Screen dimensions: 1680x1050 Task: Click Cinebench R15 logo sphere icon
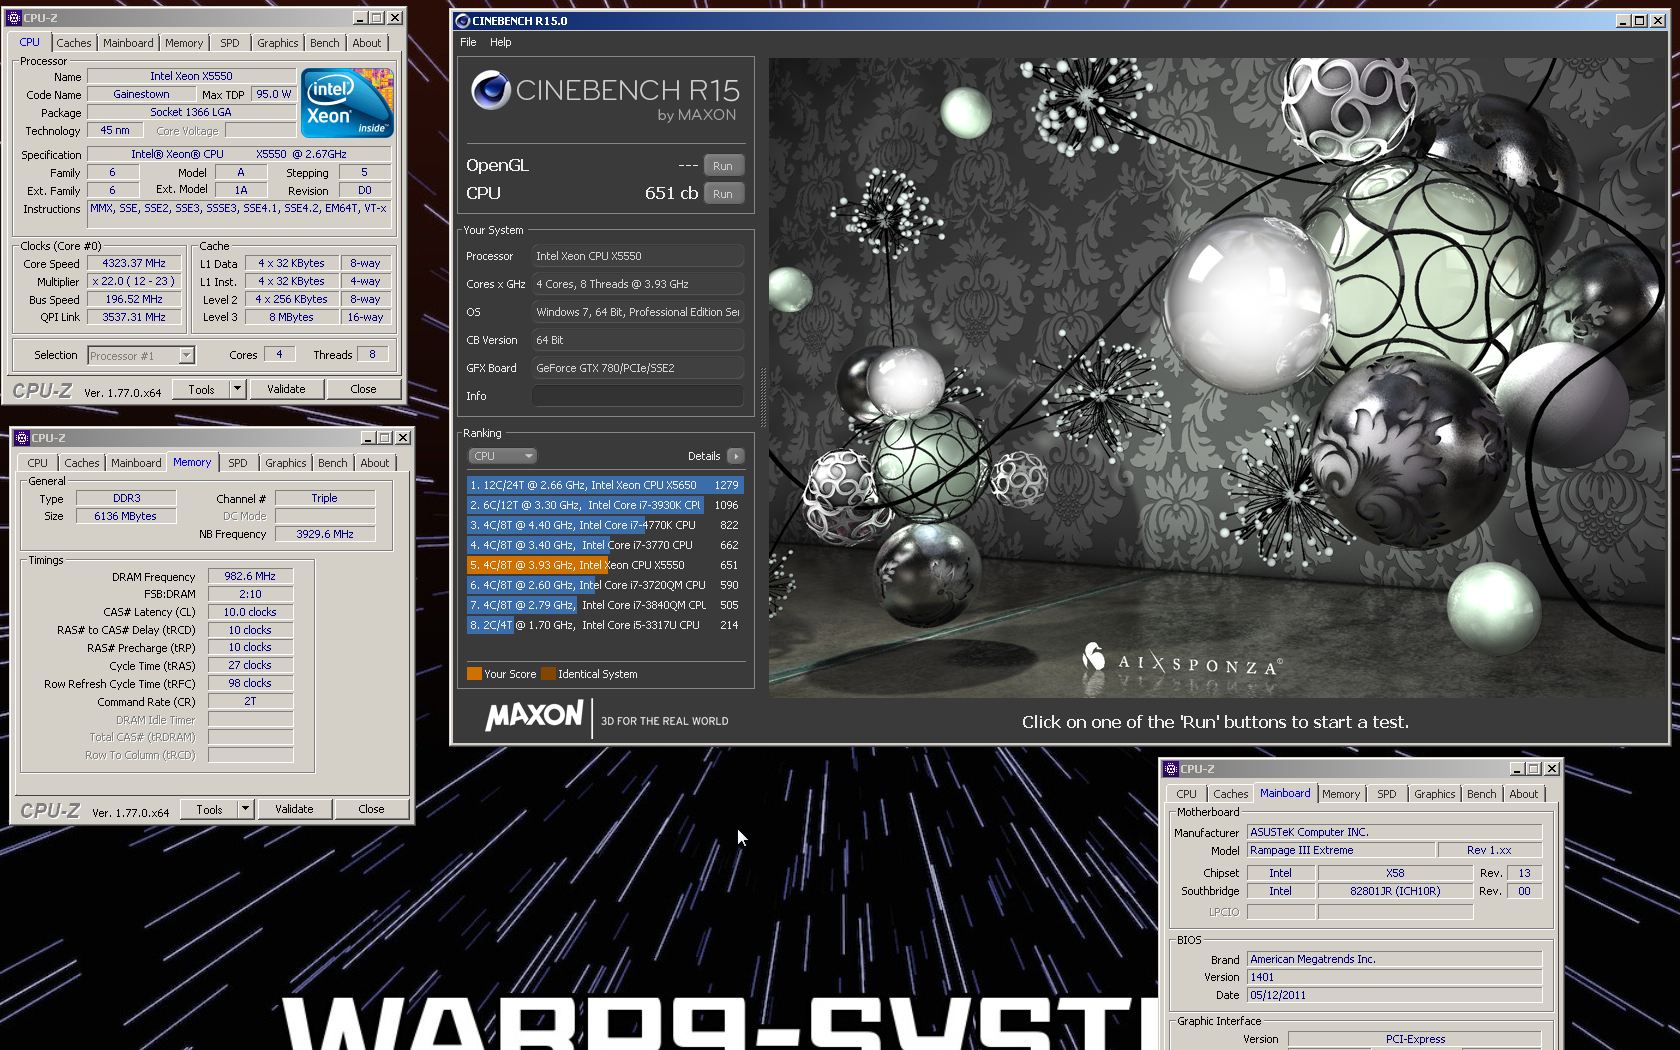491,91
